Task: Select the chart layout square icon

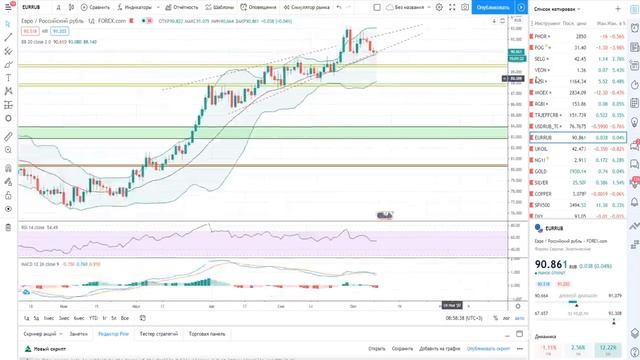Action: click(377, 7)
